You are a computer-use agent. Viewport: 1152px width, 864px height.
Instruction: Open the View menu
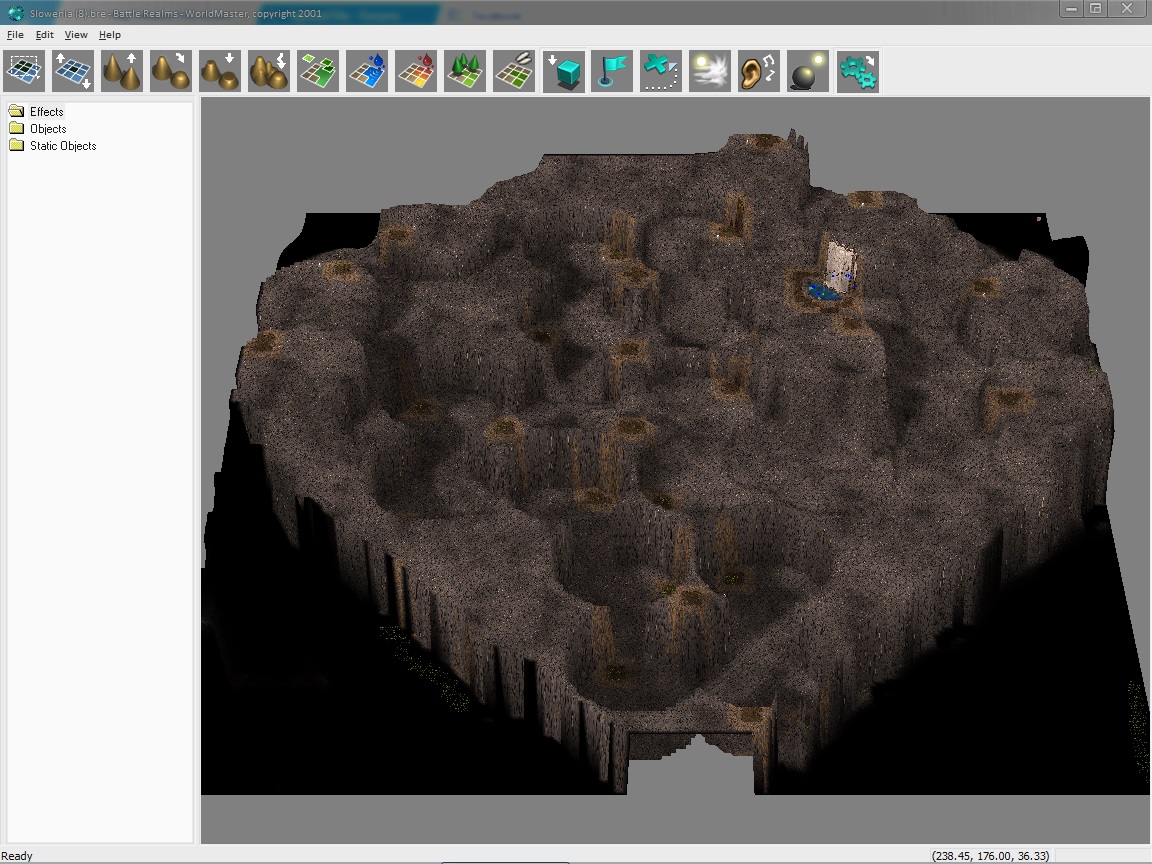click(76, 35)
